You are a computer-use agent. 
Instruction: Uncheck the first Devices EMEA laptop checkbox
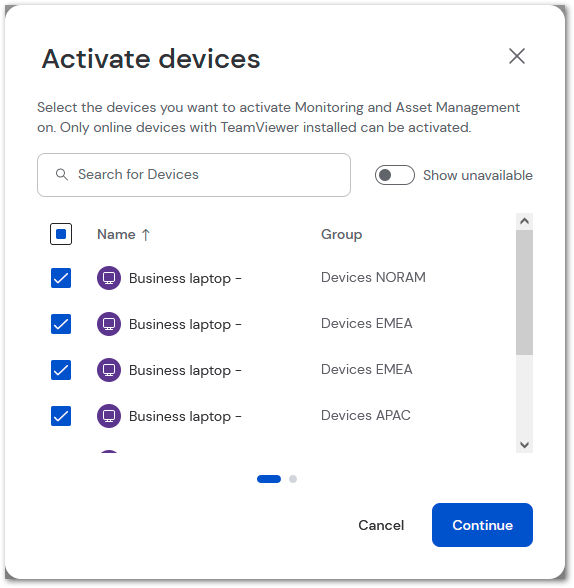pyautogui.click(x=61, y=324)
